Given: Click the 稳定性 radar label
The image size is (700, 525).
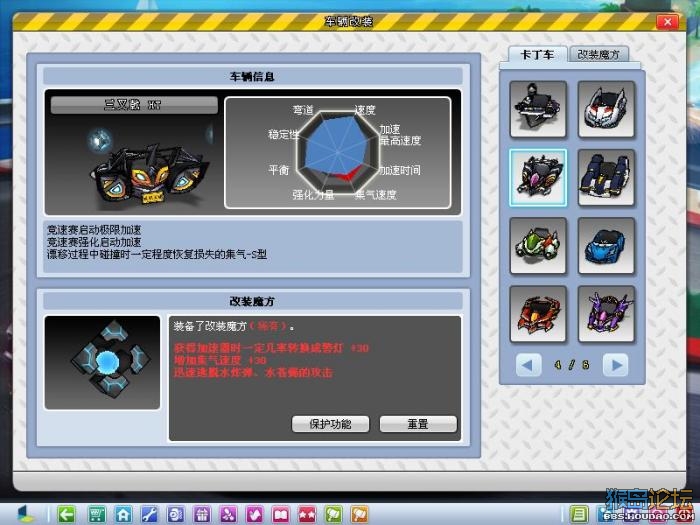Looking at the screenshot, I should pyautogui.click(x=284, y=134).
